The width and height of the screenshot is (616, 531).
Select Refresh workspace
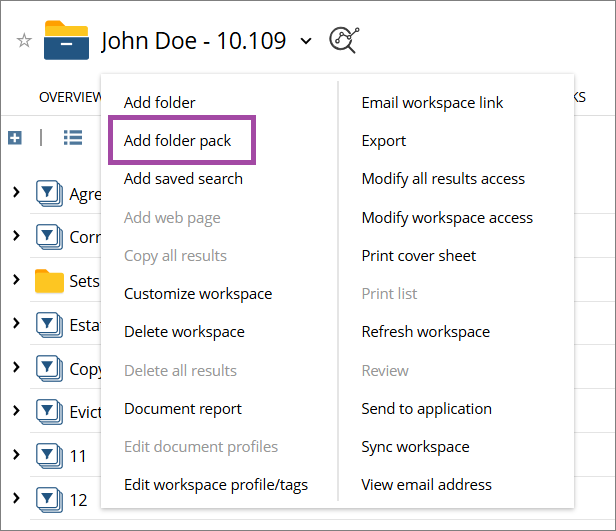coord(426,332)
